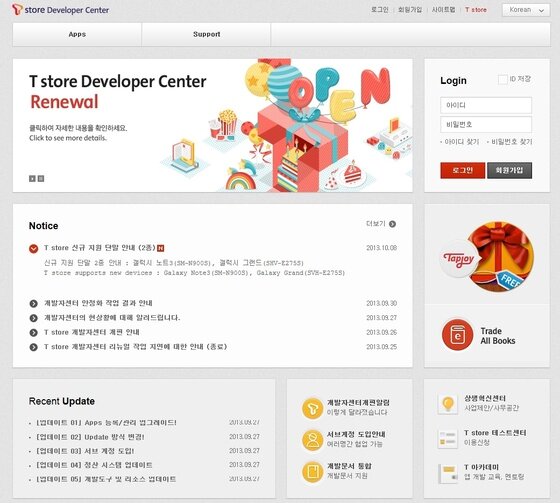
Task: Click the banner previous slide control
Action: 32,179
